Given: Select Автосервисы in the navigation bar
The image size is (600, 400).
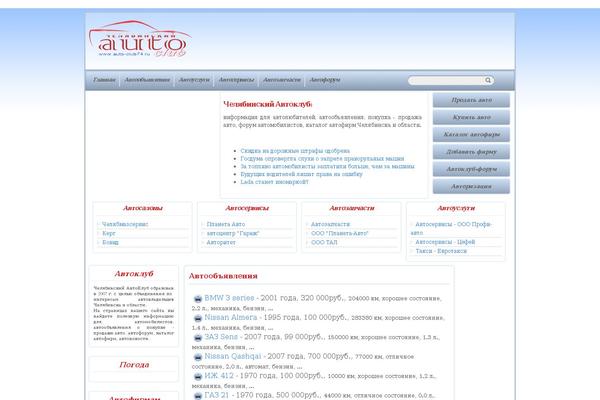Looking at the screenshot, I should 236,80.
